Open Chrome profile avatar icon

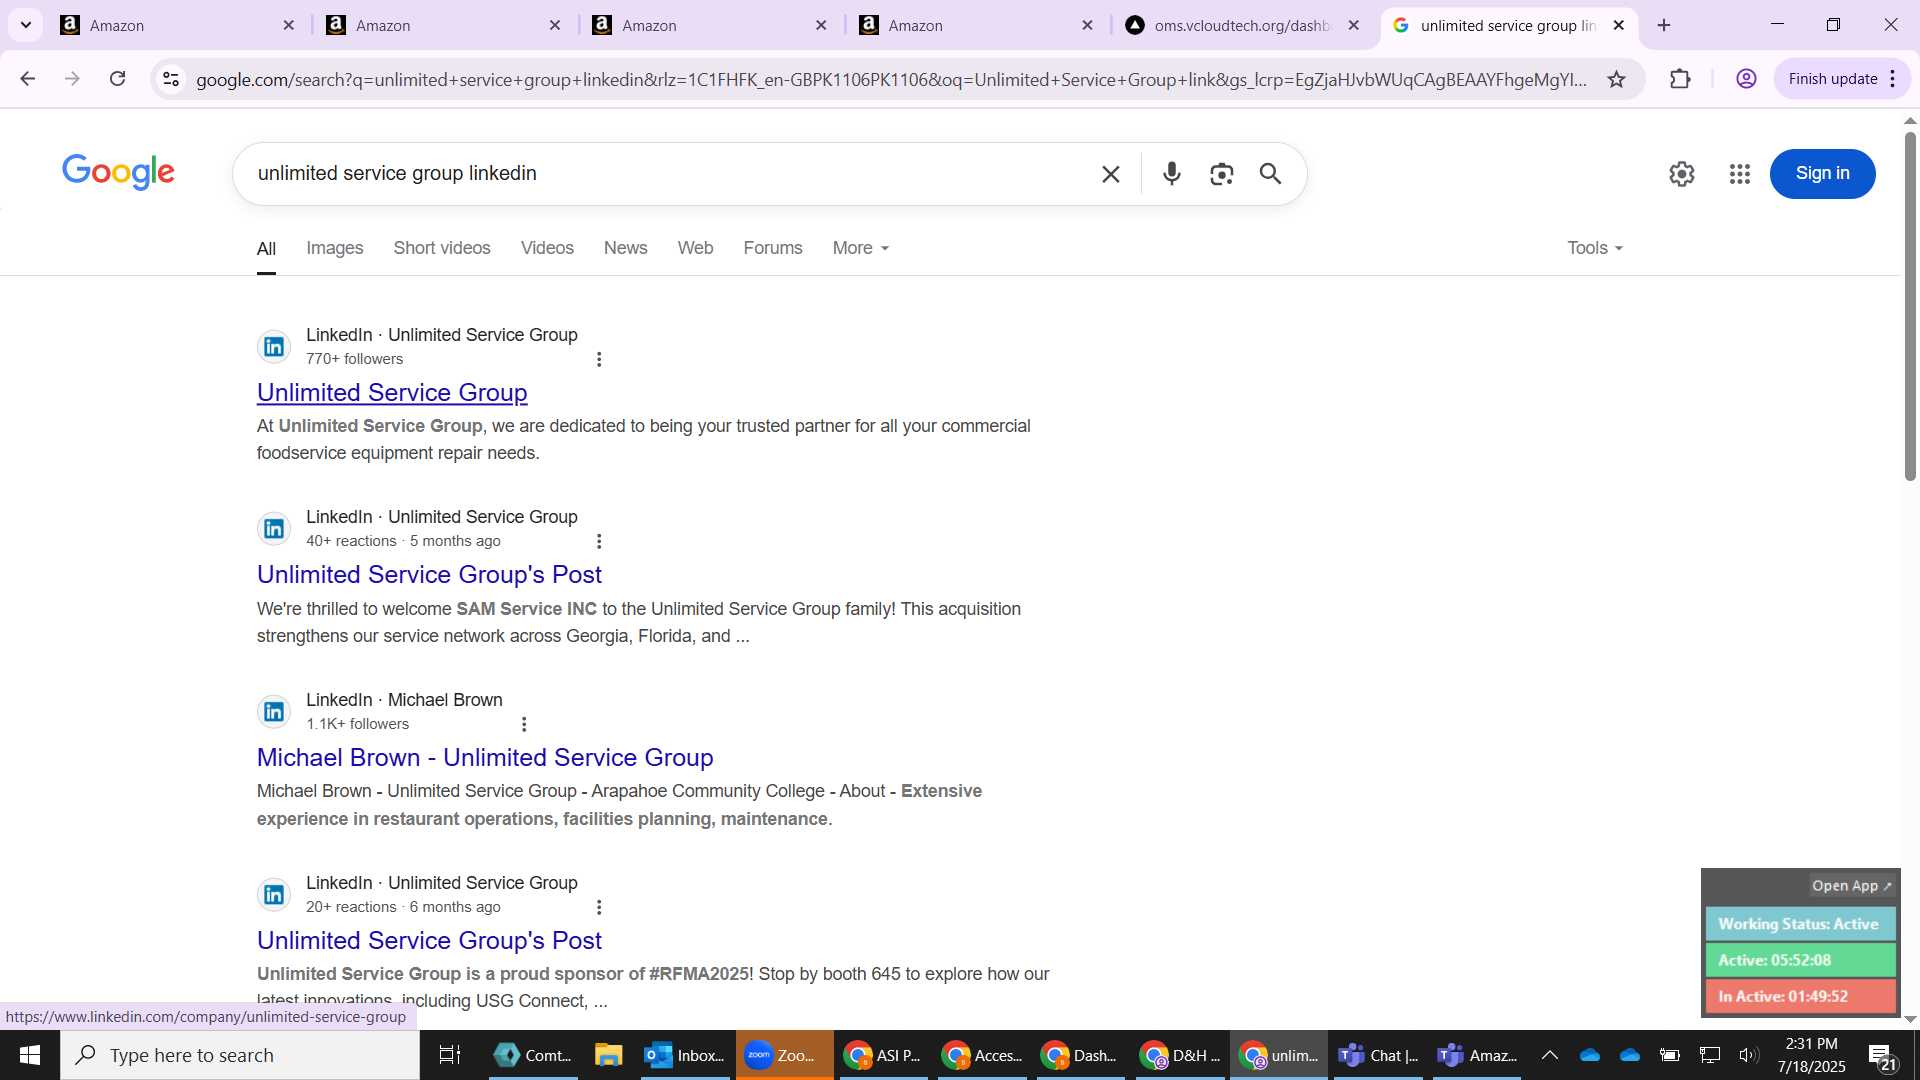(x=1746, y=79)
